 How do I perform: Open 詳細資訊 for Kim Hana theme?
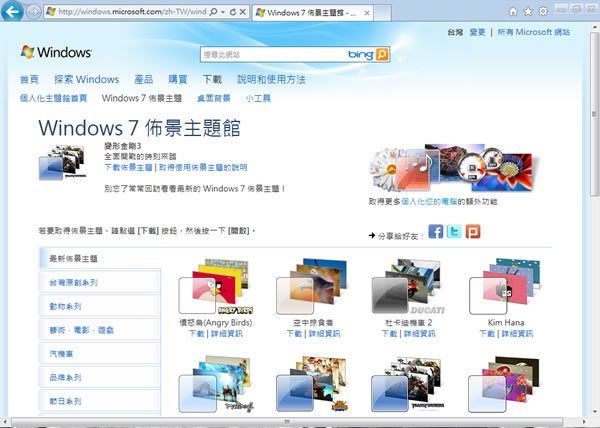(x=517, y=334)
